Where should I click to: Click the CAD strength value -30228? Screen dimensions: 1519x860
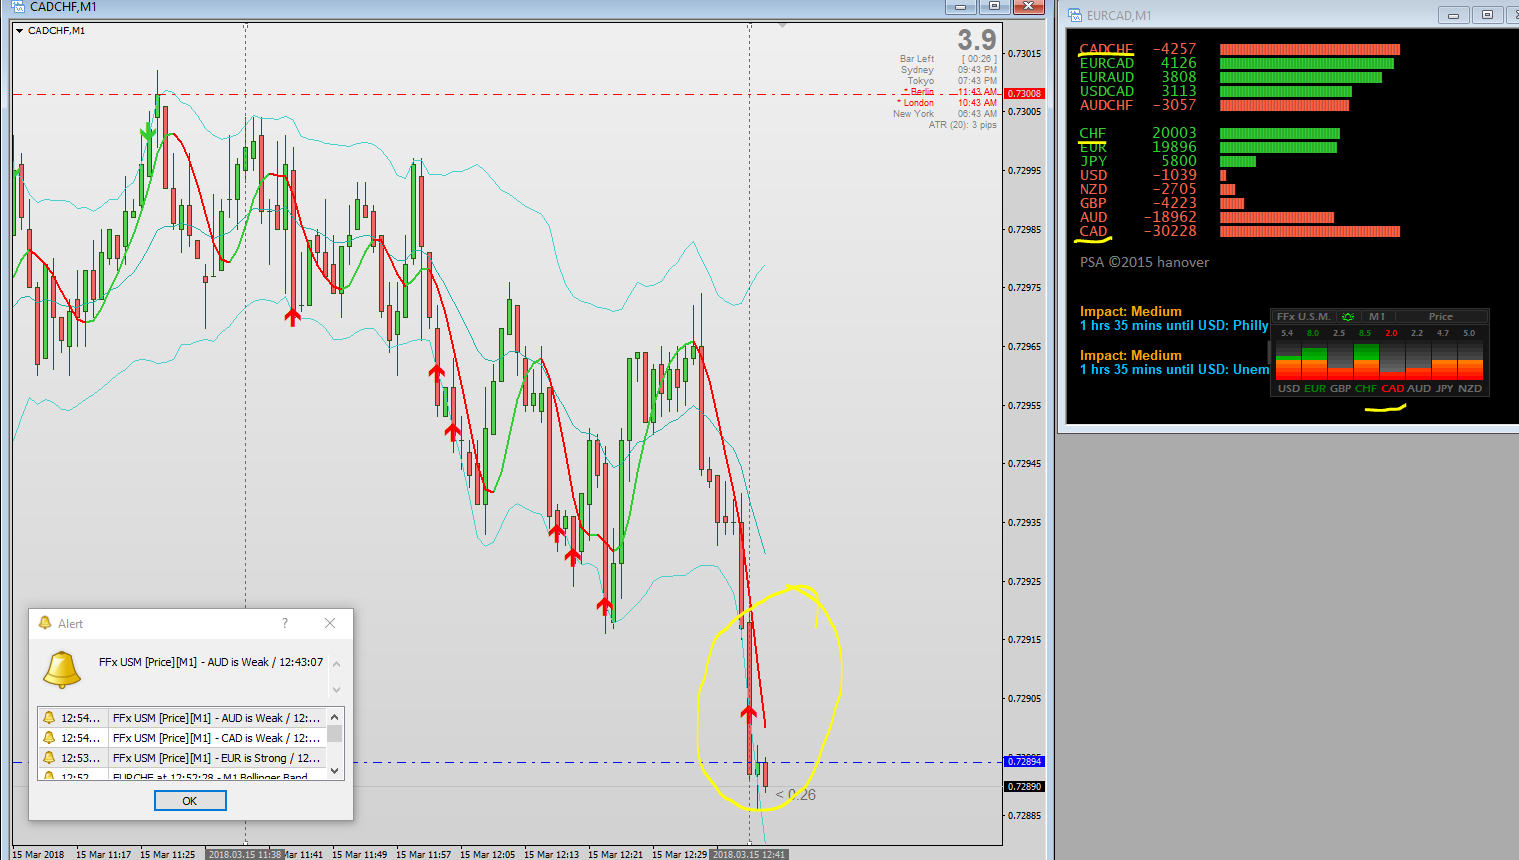[1170, 231]
